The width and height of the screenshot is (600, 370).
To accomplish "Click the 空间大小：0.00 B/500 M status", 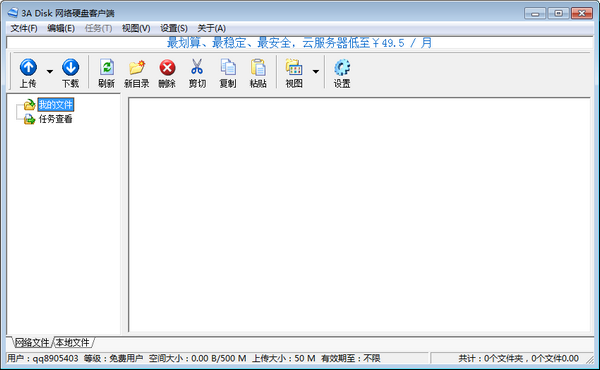I will [x=197, y=359].
